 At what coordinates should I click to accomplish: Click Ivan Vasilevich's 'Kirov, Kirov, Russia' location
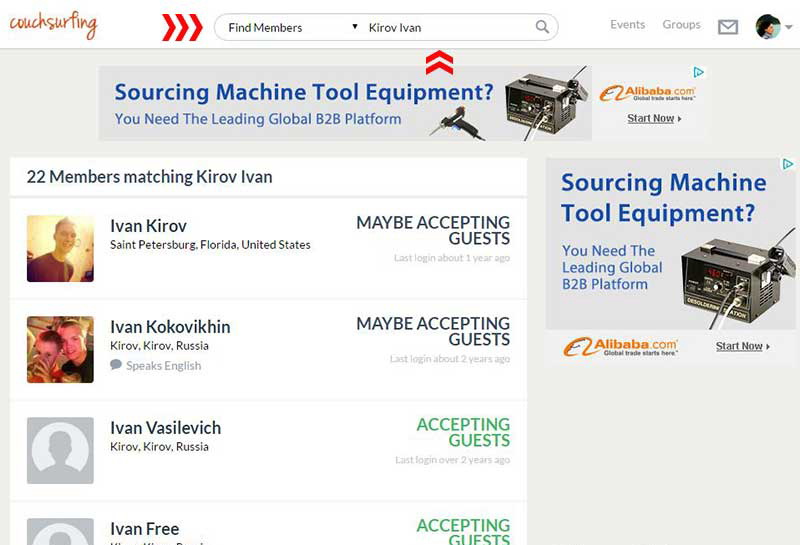(159, 447)
